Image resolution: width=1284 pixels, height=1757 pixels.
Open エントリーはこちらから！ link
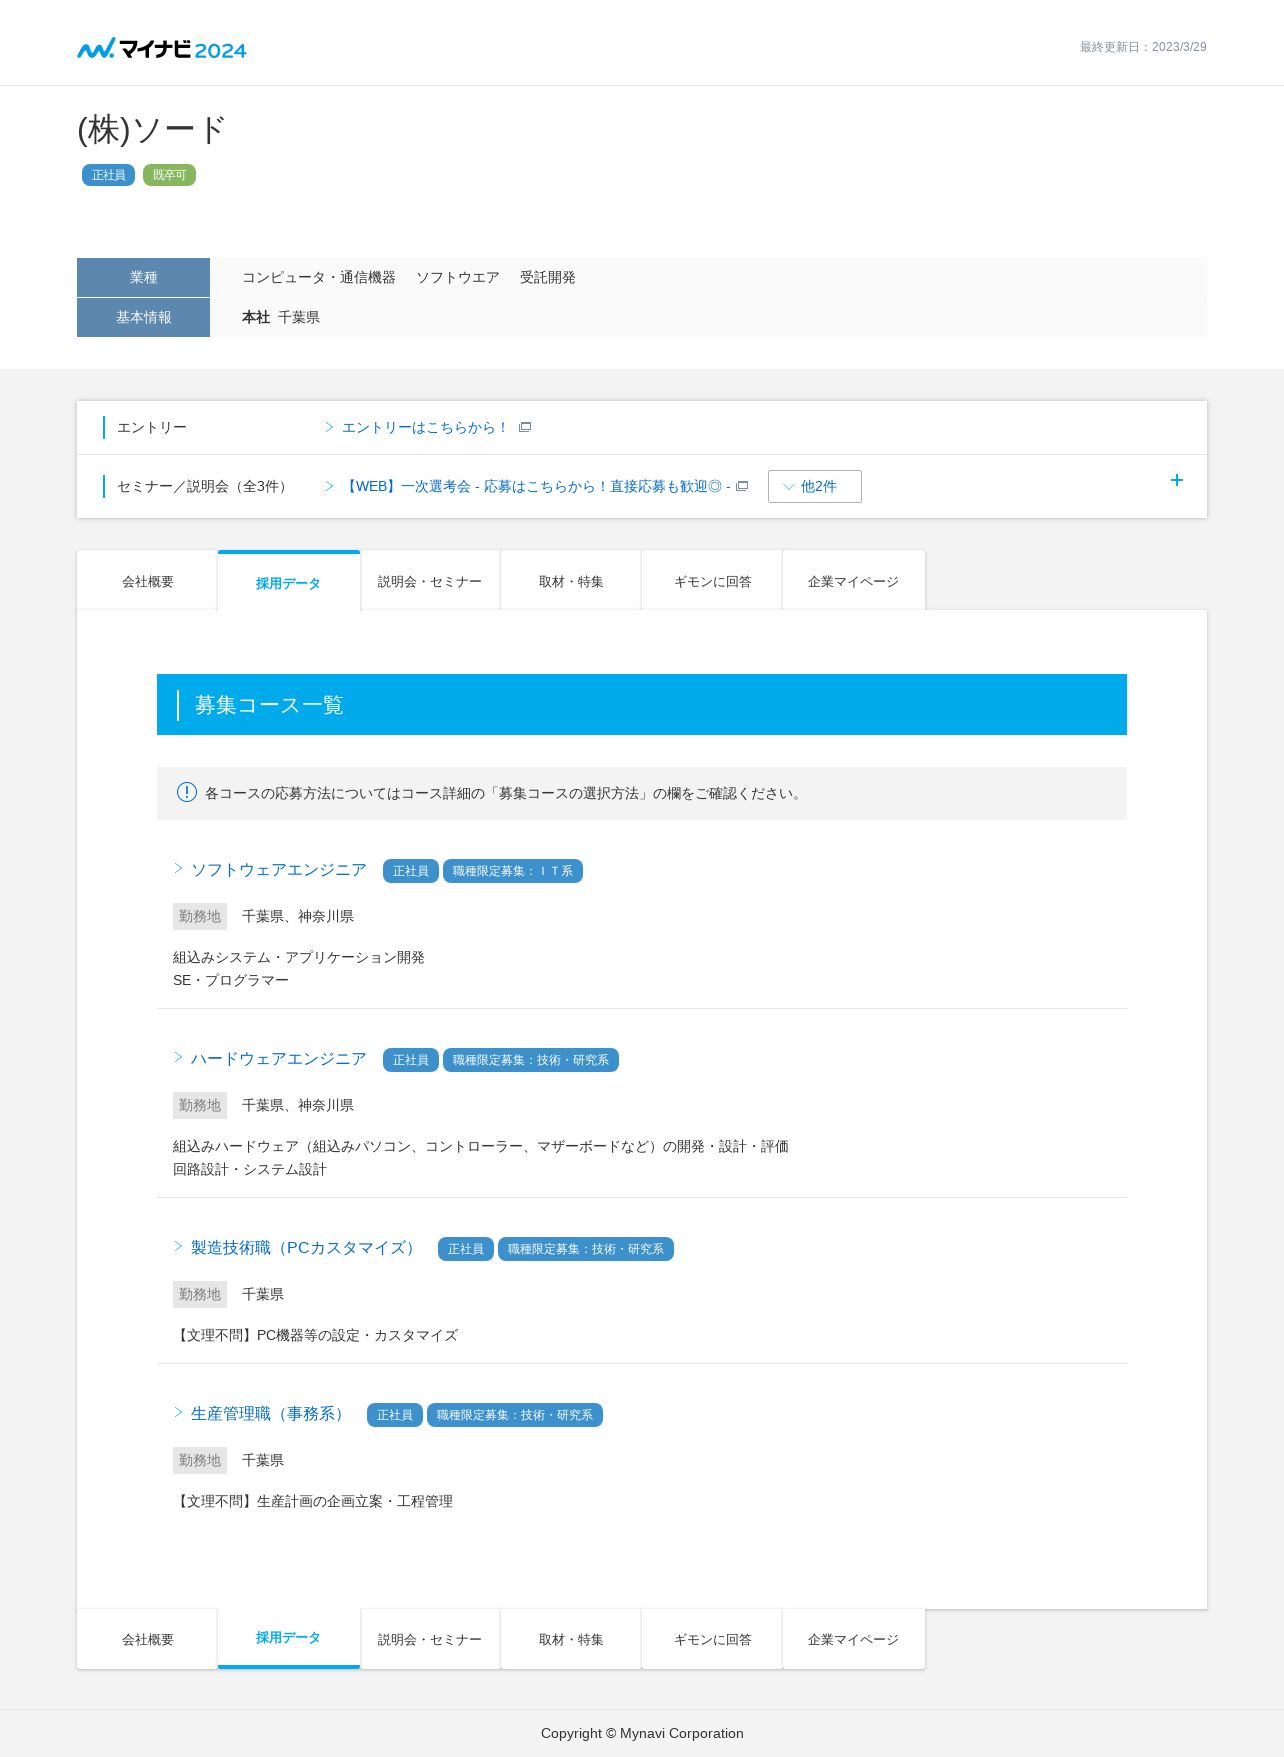(x=425, y=427)
